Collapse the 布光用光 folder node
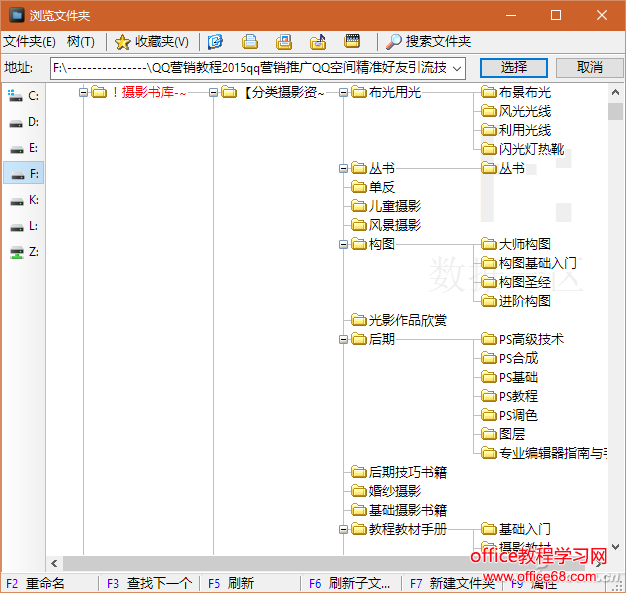The width and height of the screenshot is (626, 593). pos(344,93)
